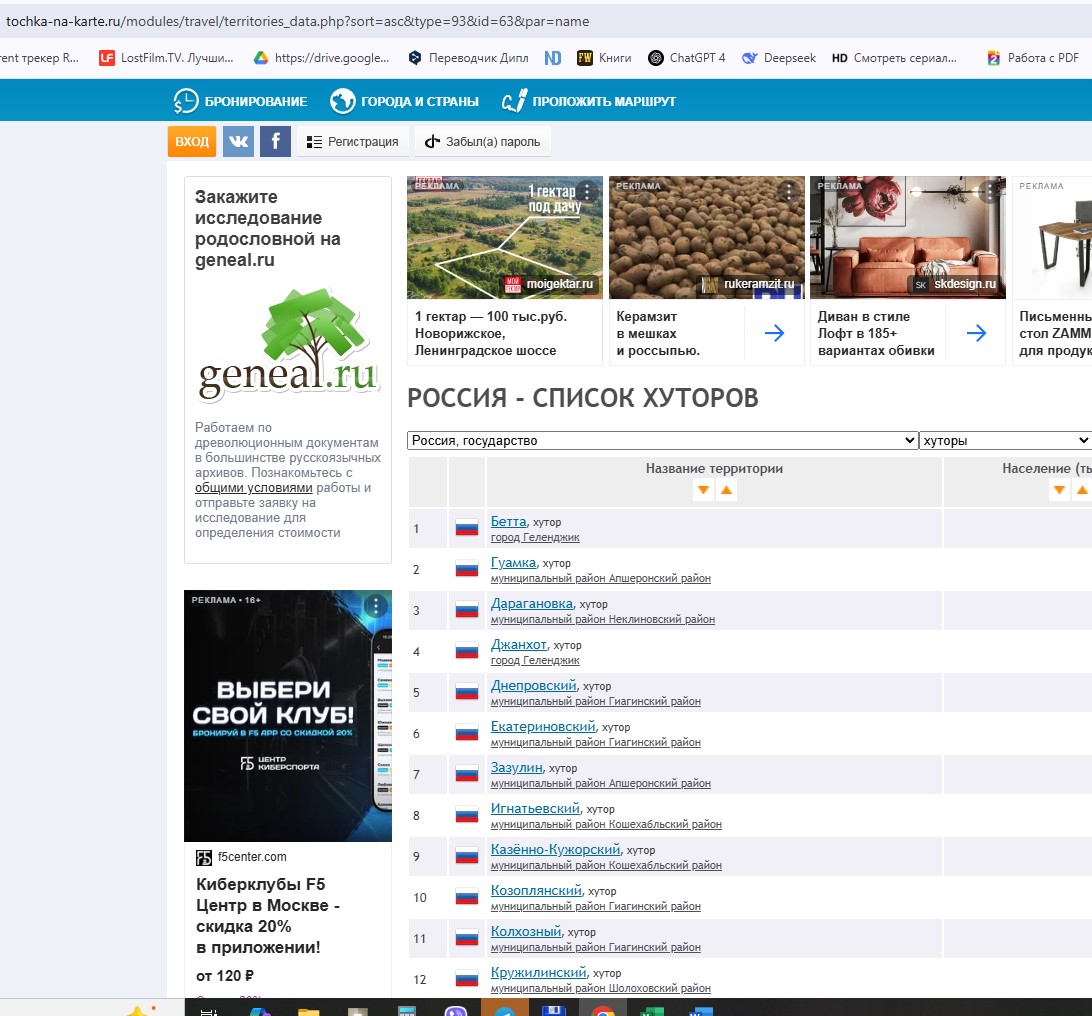
Task: Open Шолоховский район municipal link
Action: pyautogui.click(x=600, y=989)
